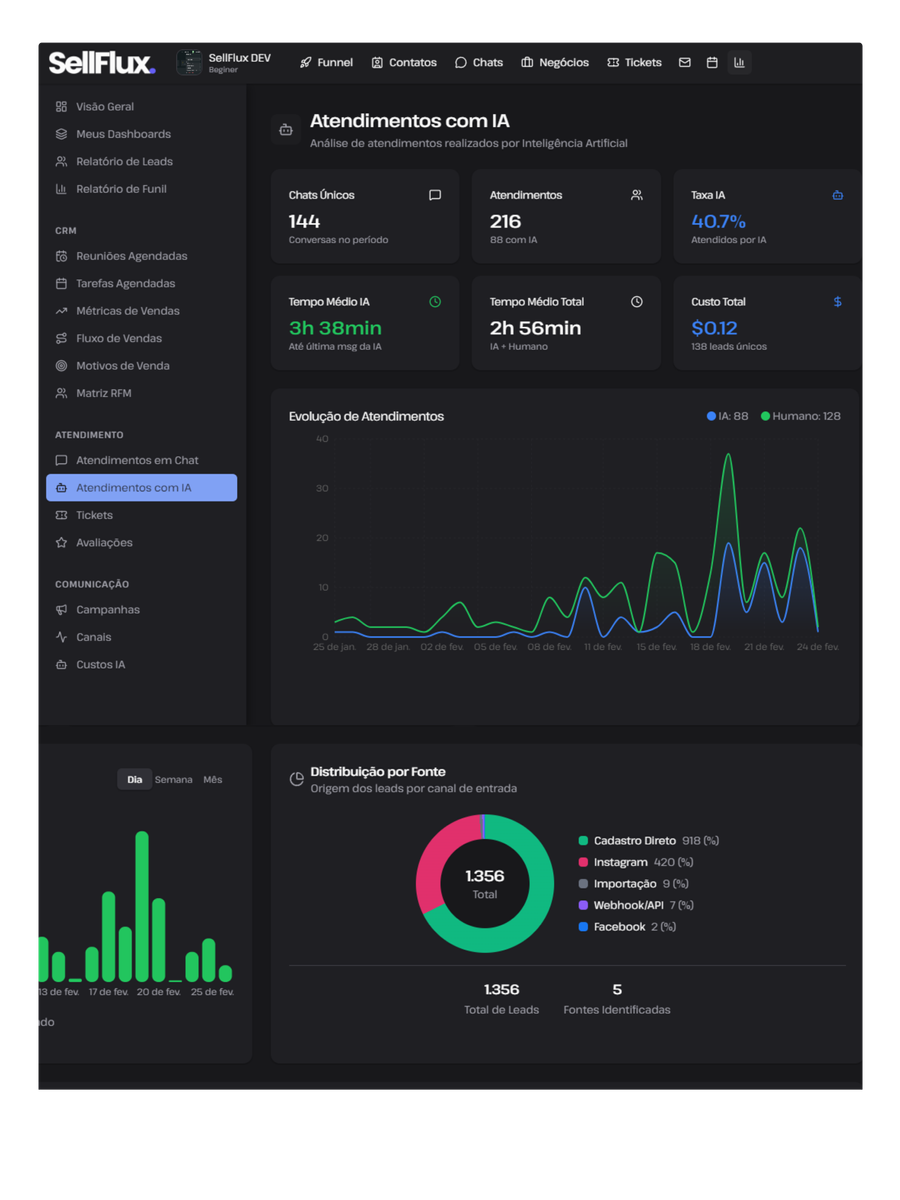Toggle the green Humano legend series
900x1200 pixels.
[x=800, y=416]
